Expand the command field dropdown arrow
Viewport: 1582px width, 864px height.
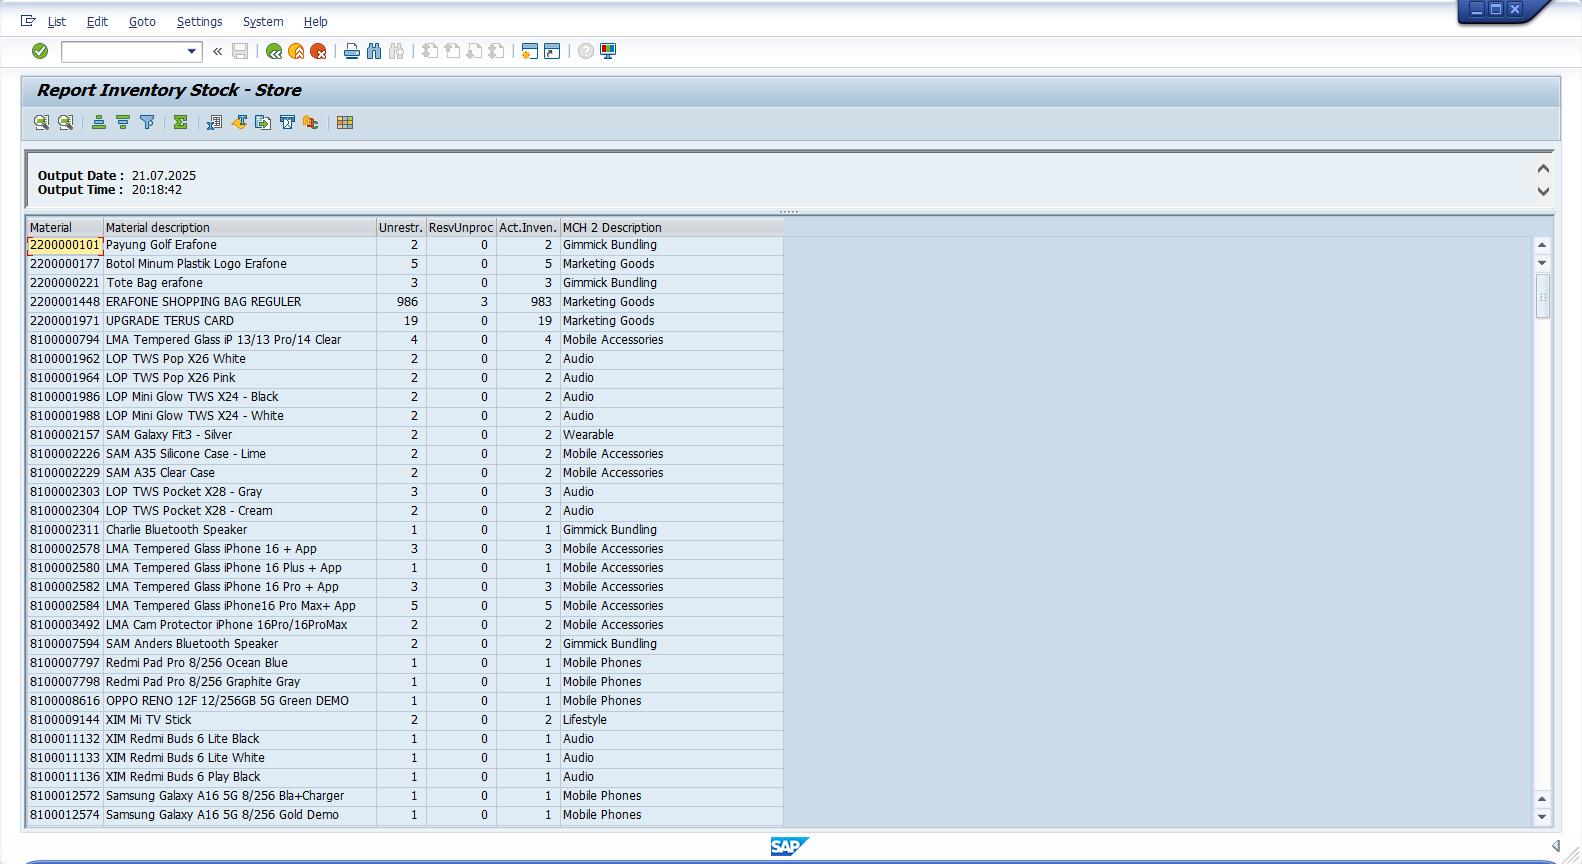click(x=192, y=51)
